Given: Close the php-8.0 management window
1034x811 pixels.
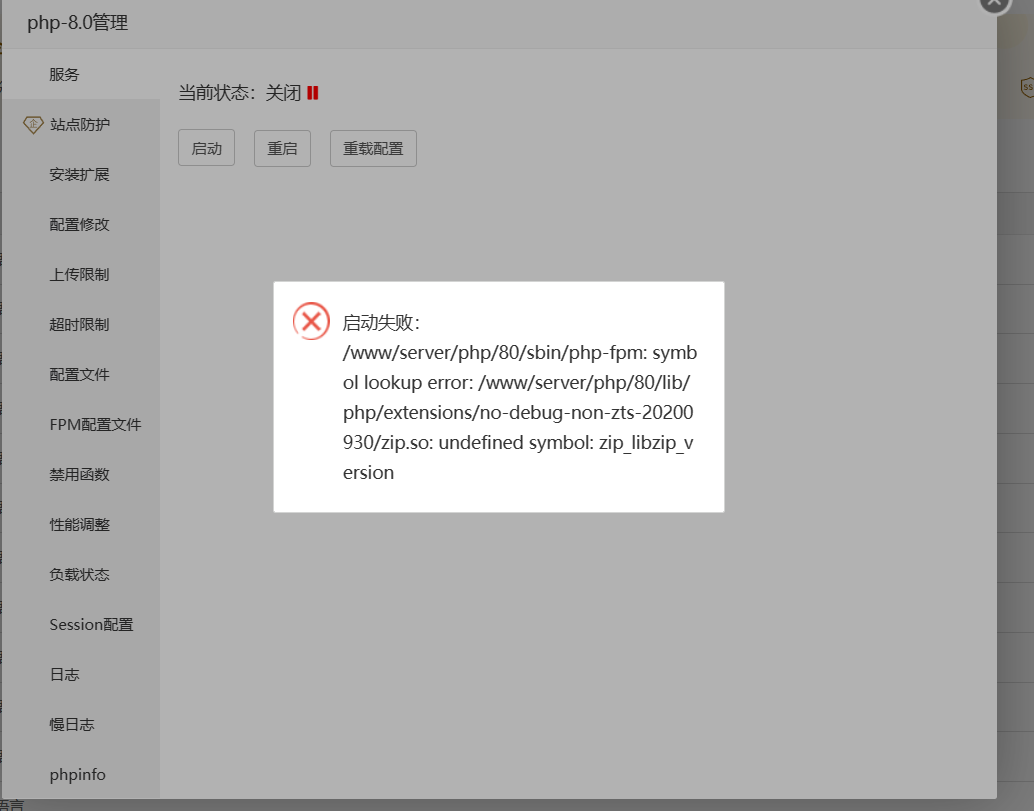Looking at the screenshot, I should point(994,3).
